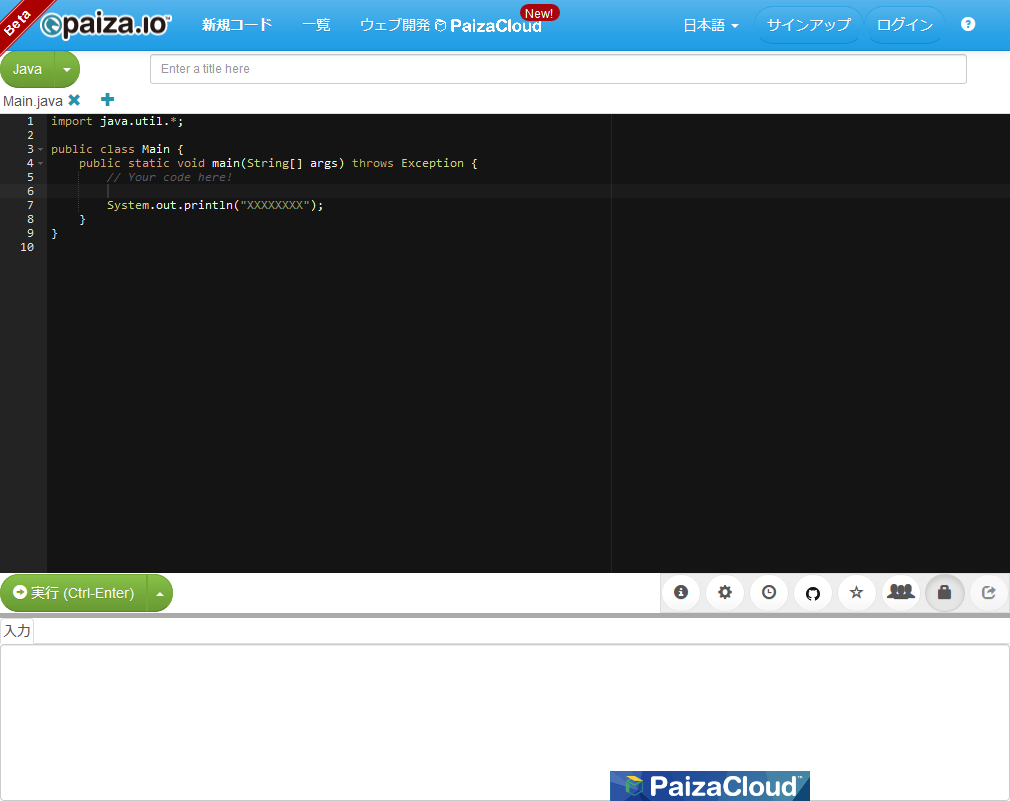Click the group collaboration icon
The width and height of the screenshot is (1010, 801).
901,592
